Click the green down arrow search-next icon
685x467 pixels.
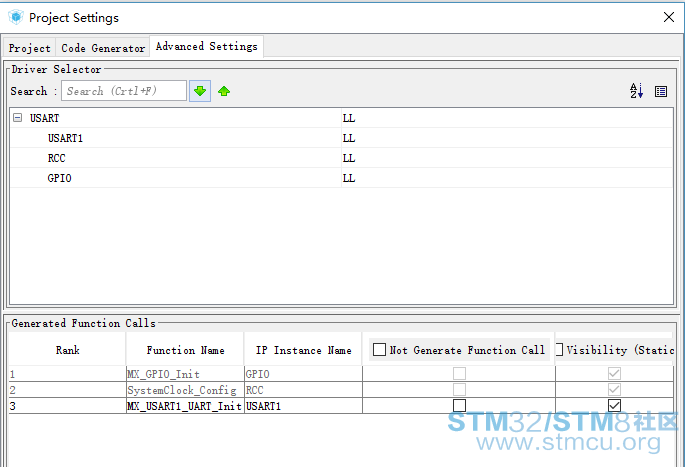click(x=200, y=91)
